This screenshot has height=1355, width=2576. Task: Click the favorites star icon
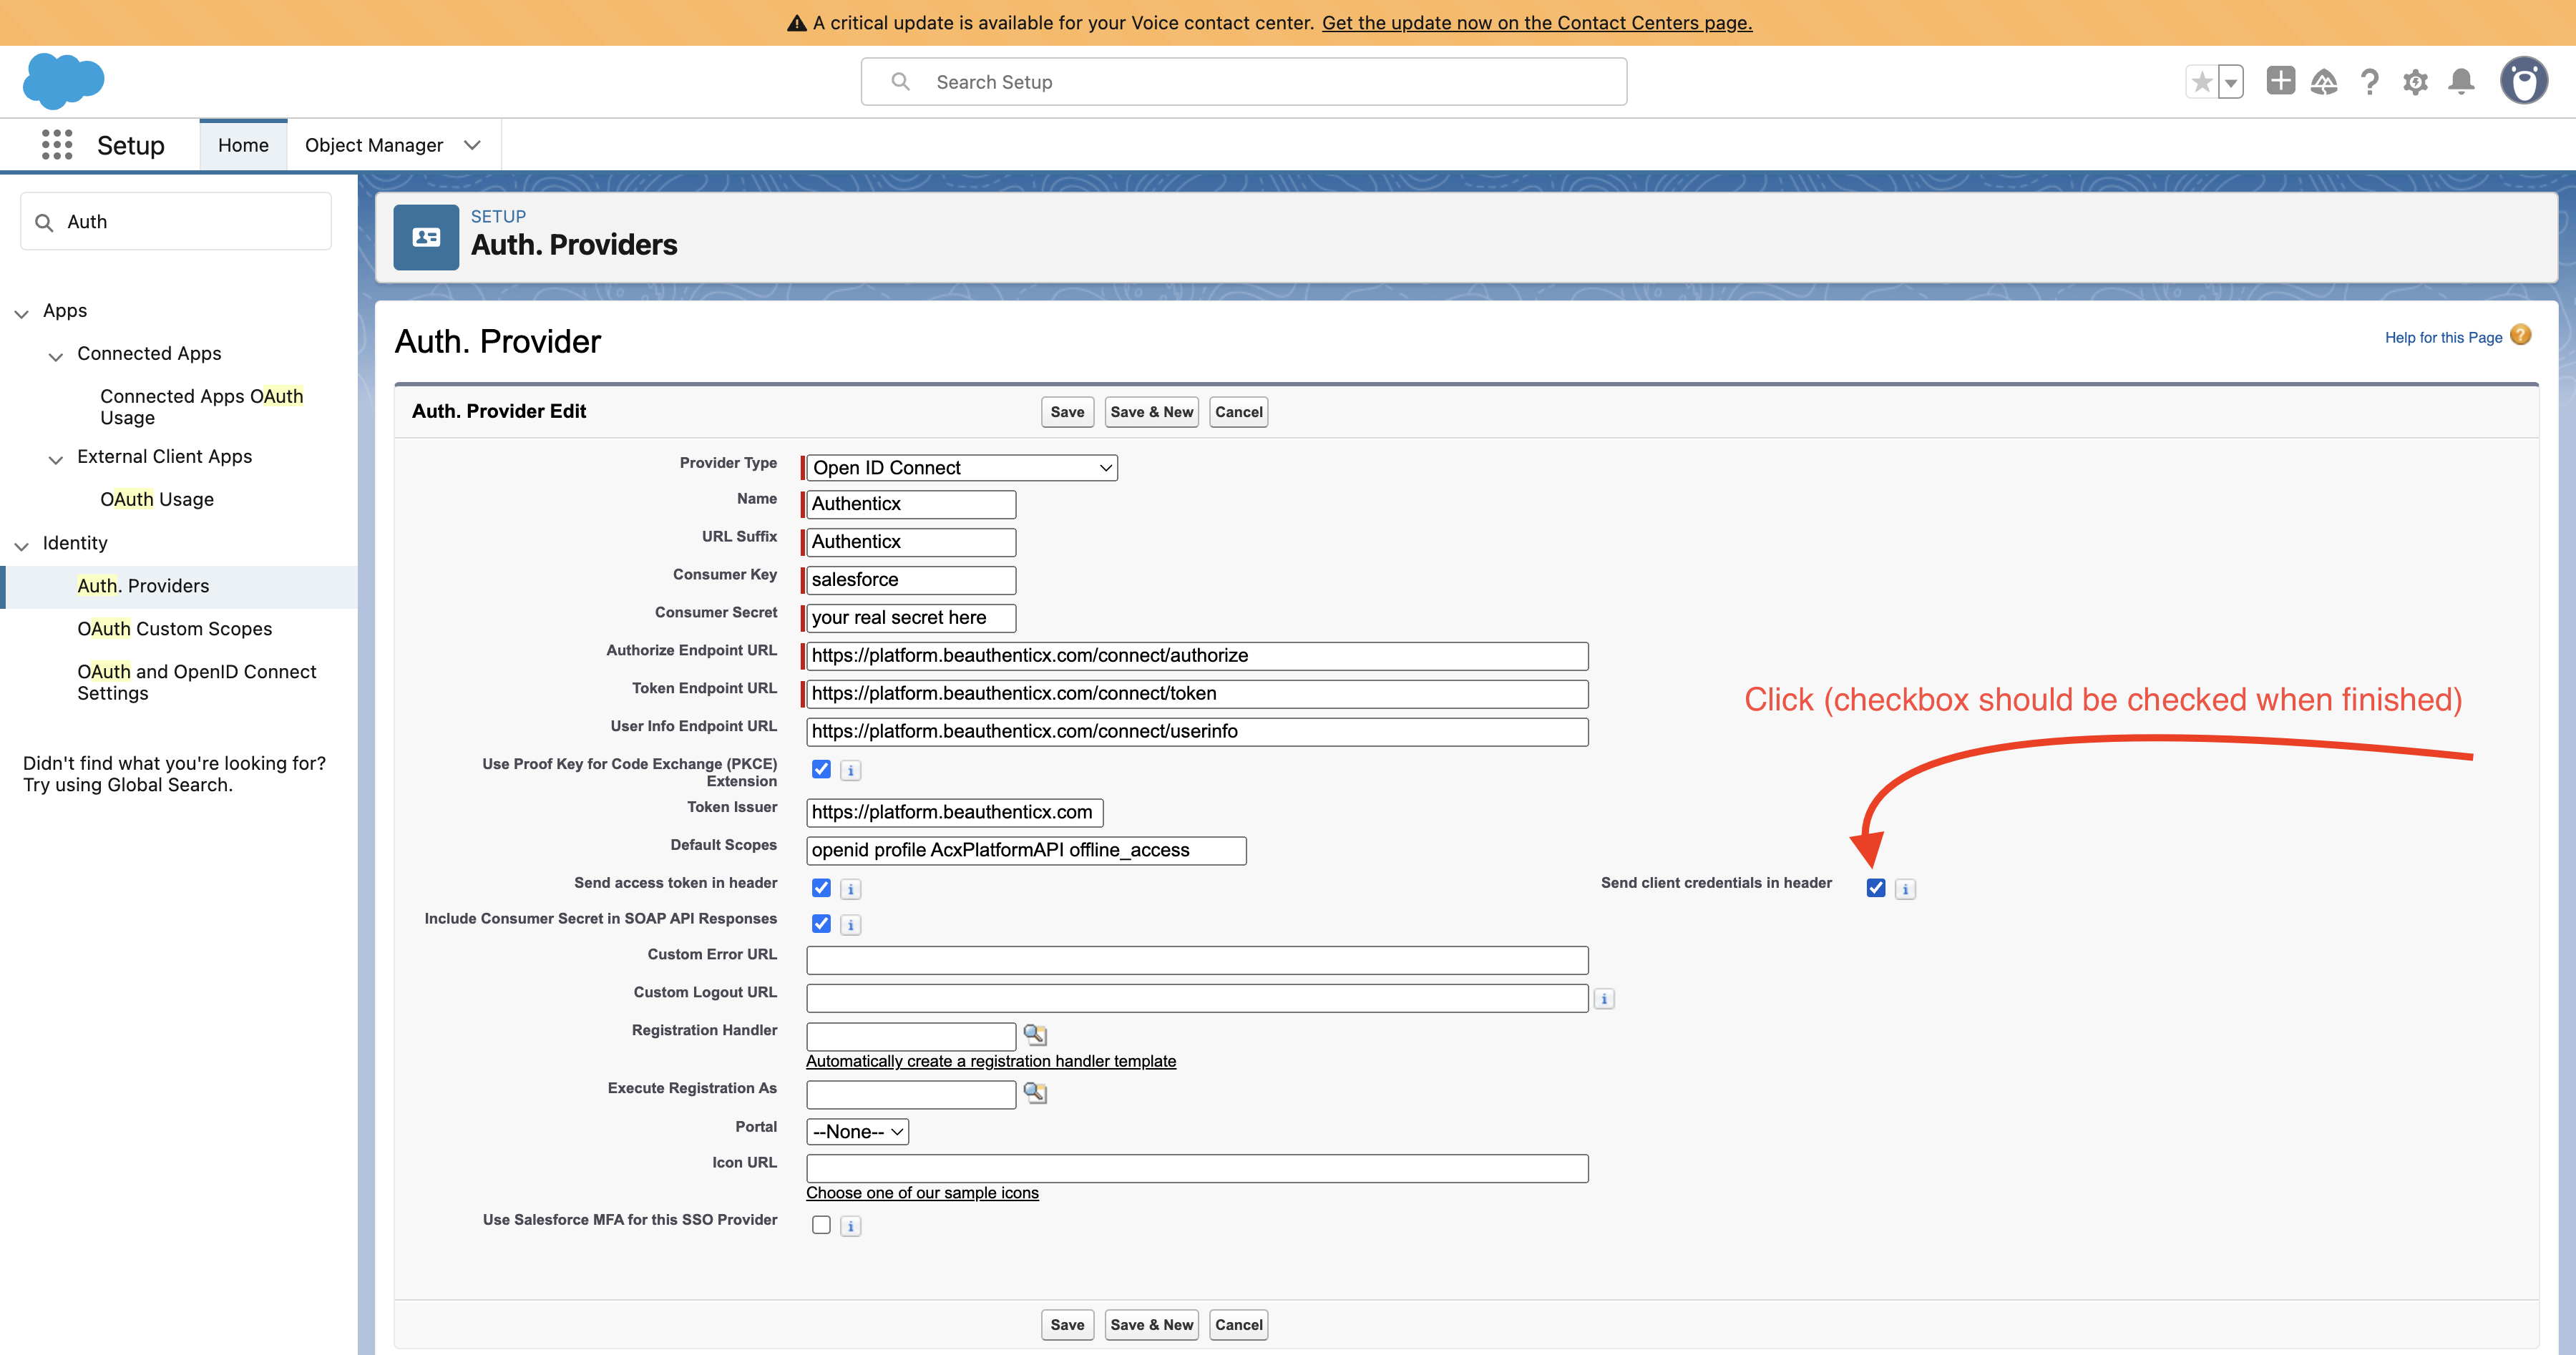[2201, 82]
